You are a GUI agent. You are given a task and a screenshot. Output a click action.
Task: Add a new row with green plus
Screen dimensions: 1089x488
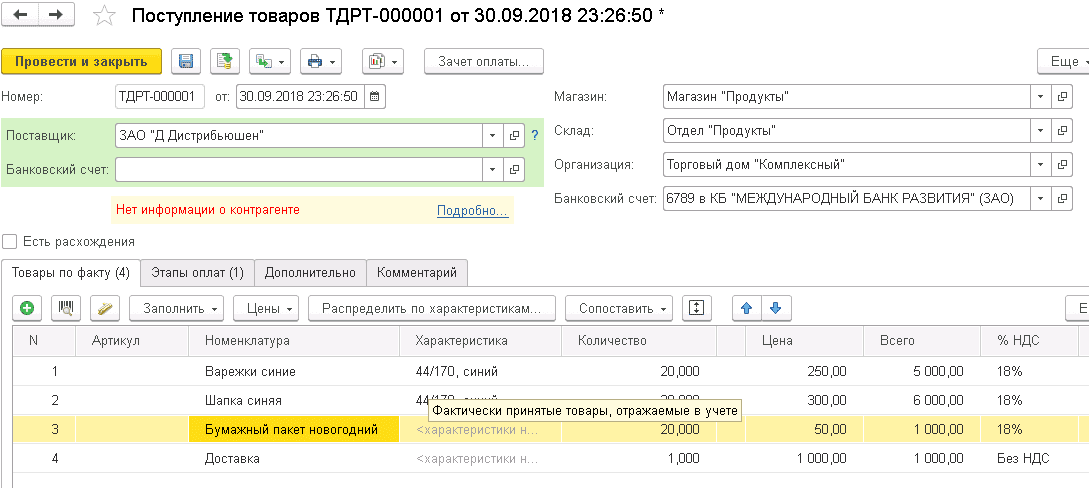pyautogui.click(x=27, y=308)
